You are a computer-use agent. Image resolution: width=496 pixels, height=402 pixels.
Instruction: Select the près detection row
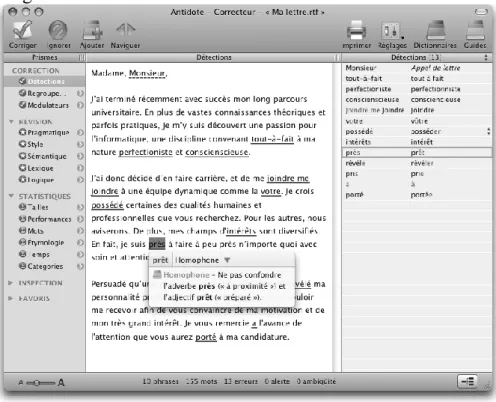pyautogui.click(x=417, y=153)
